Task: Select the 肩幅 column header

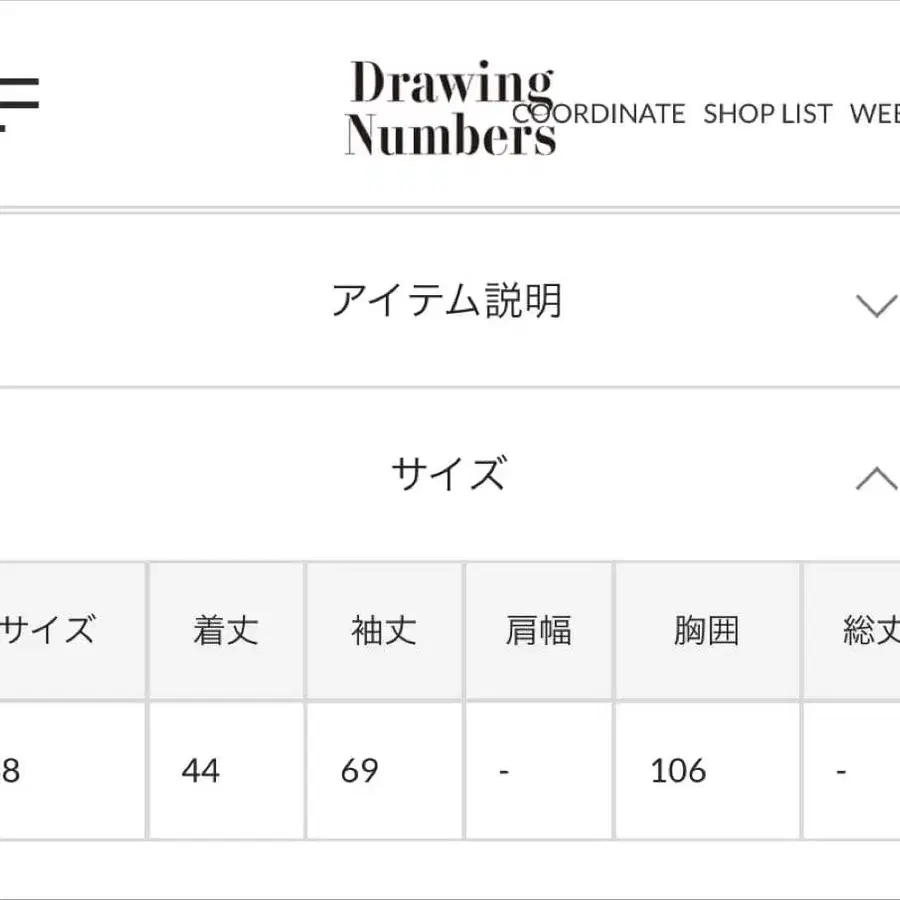Action: [x=538, y=631]
